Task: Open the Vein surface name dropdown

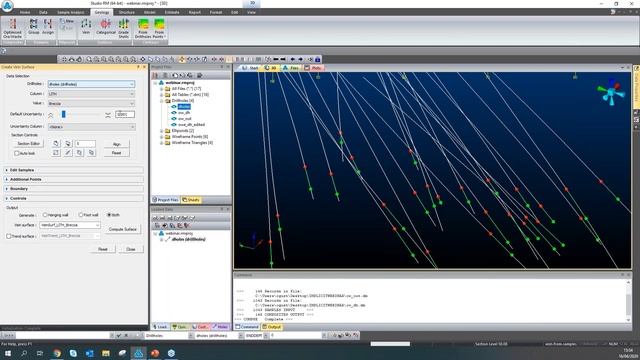Action: coord(69,225)
